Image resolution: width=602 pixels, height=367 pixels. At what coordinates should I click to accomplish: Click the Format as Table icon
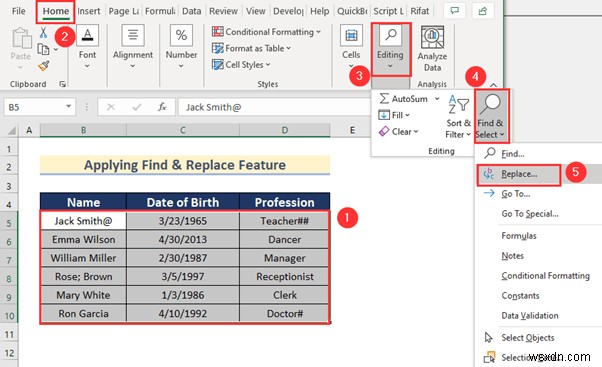pyautogui.click(x=218, y=48)
